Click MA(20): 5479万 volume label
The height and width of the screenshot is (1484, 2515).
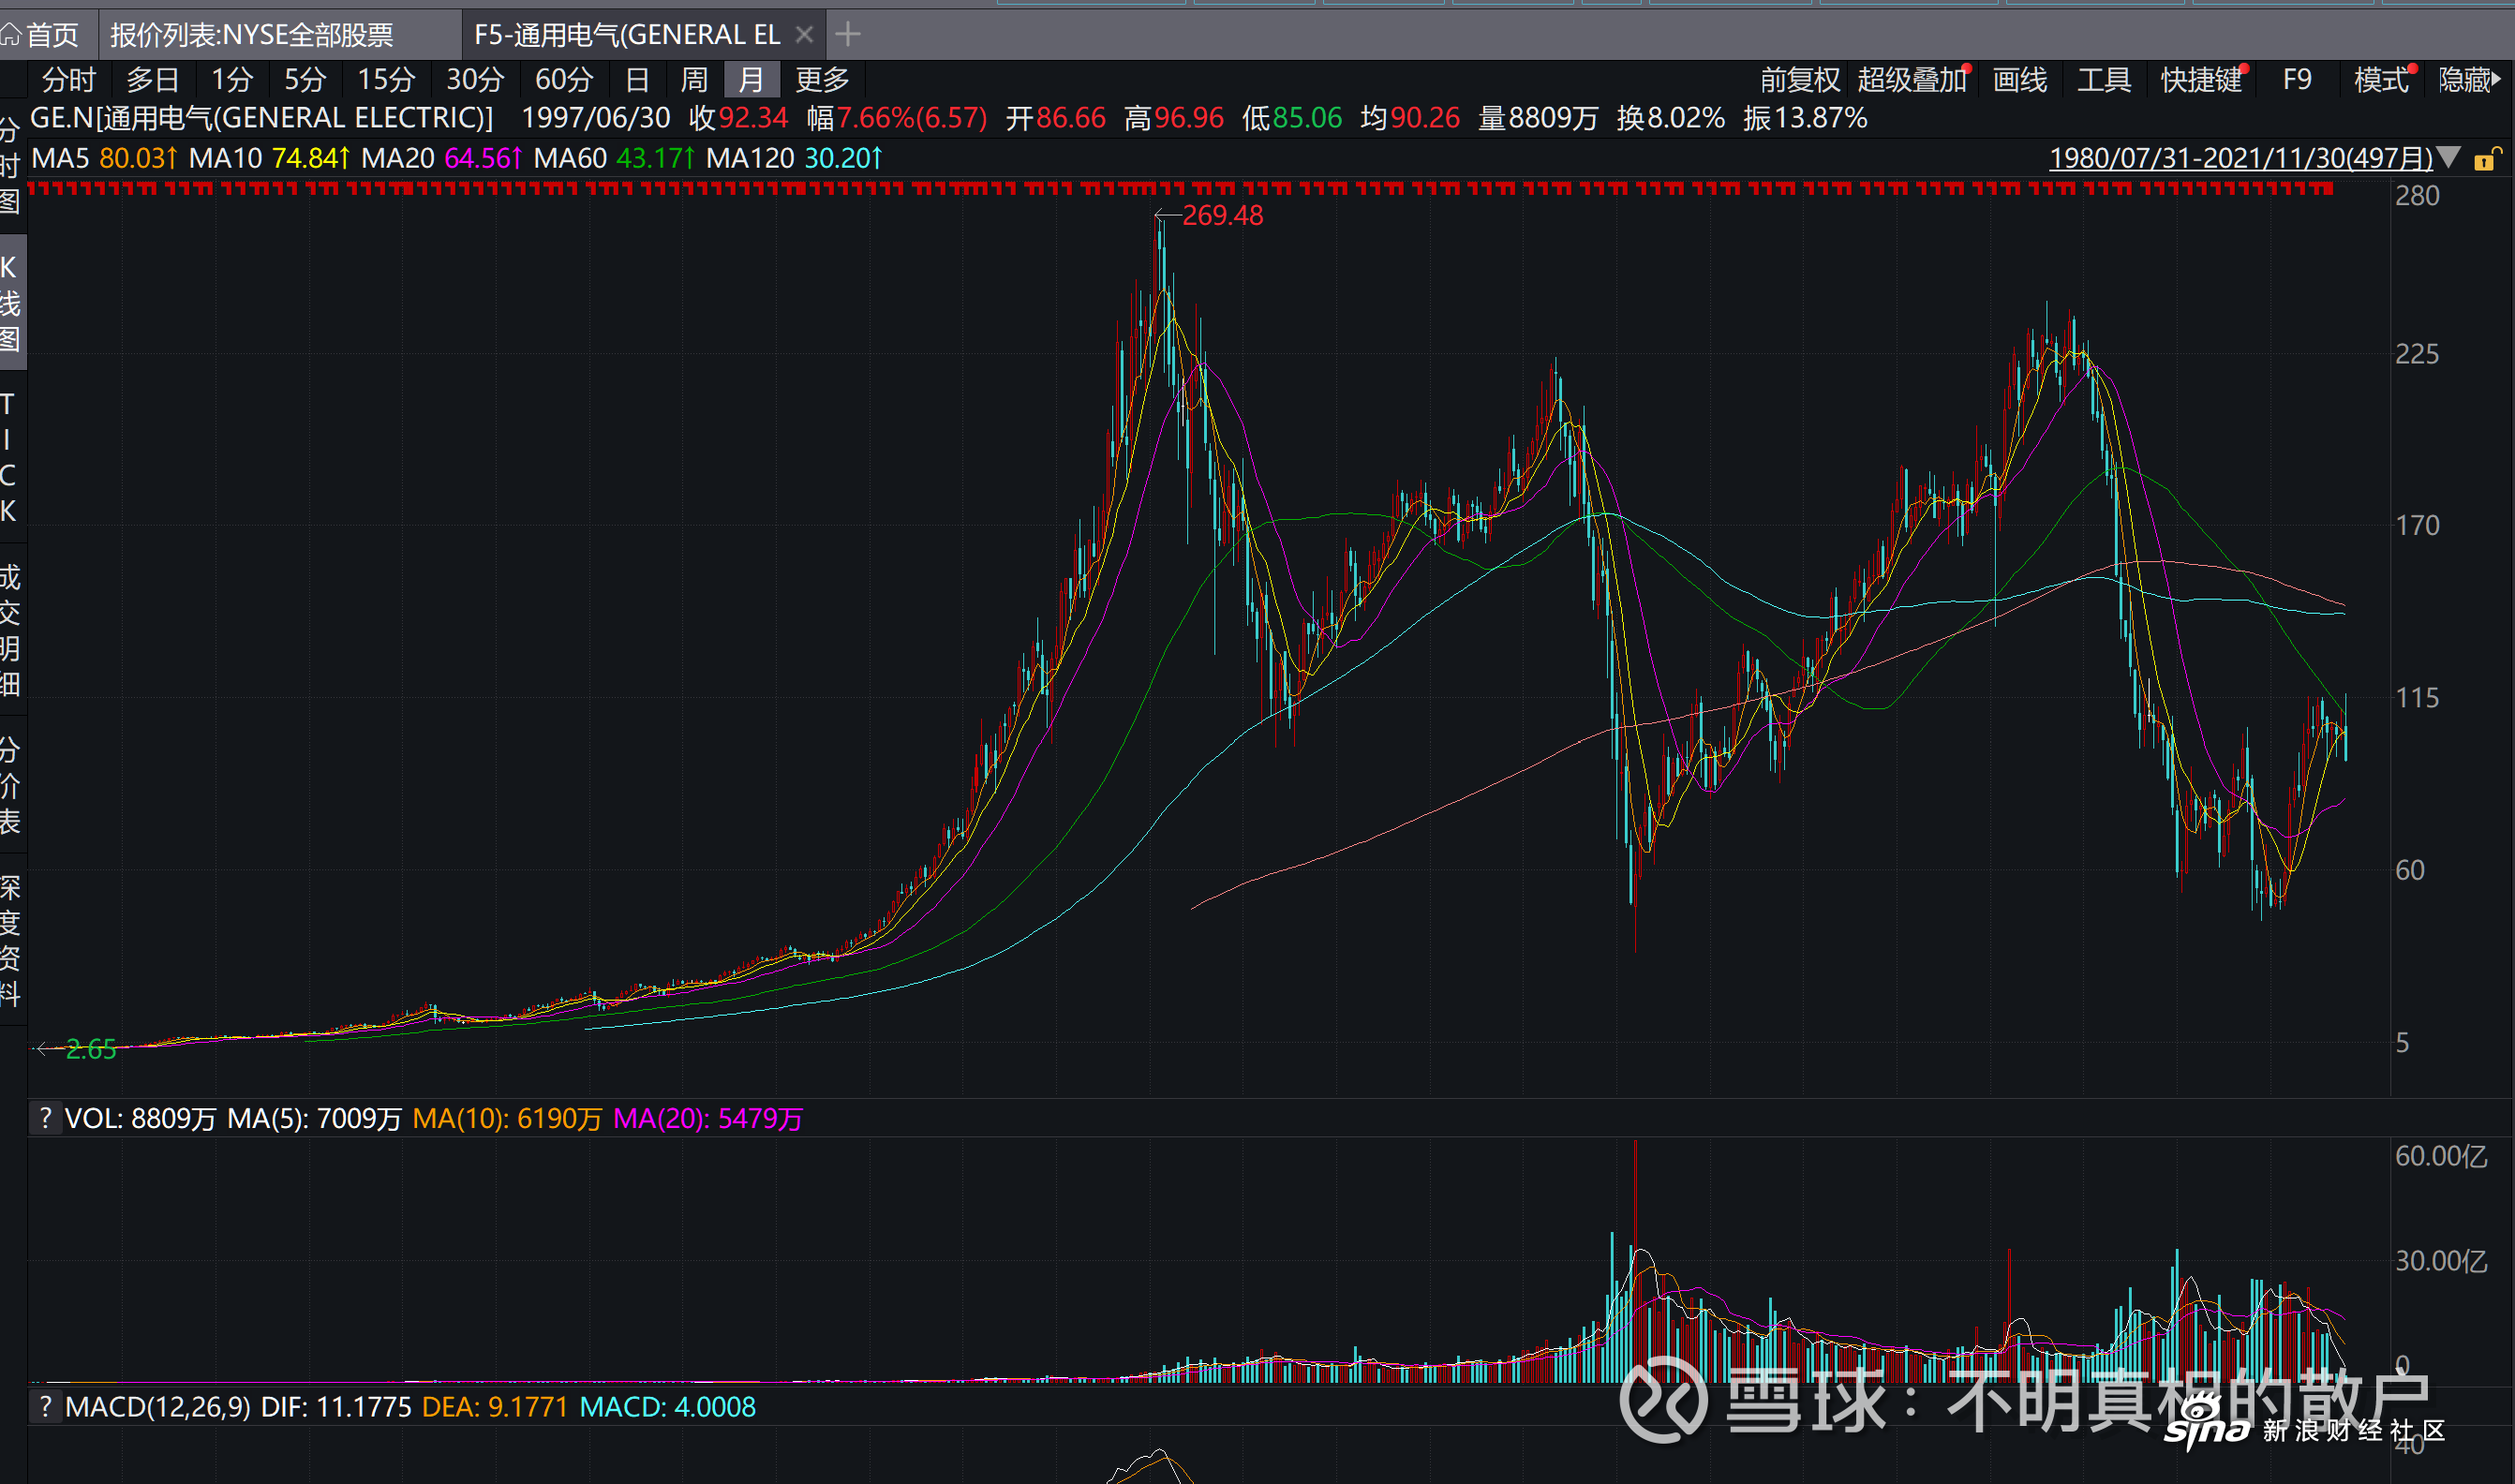tap(708, 1118)
